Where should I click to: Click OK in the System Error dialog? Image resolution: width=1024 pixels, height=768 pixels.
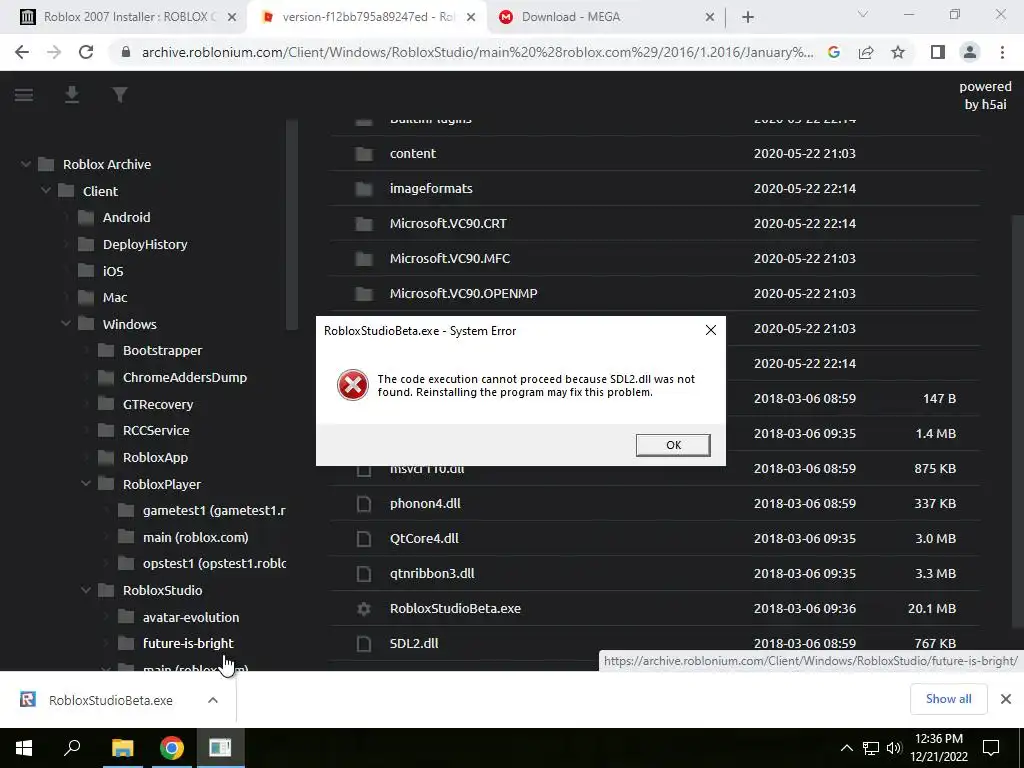click(673, 445)
